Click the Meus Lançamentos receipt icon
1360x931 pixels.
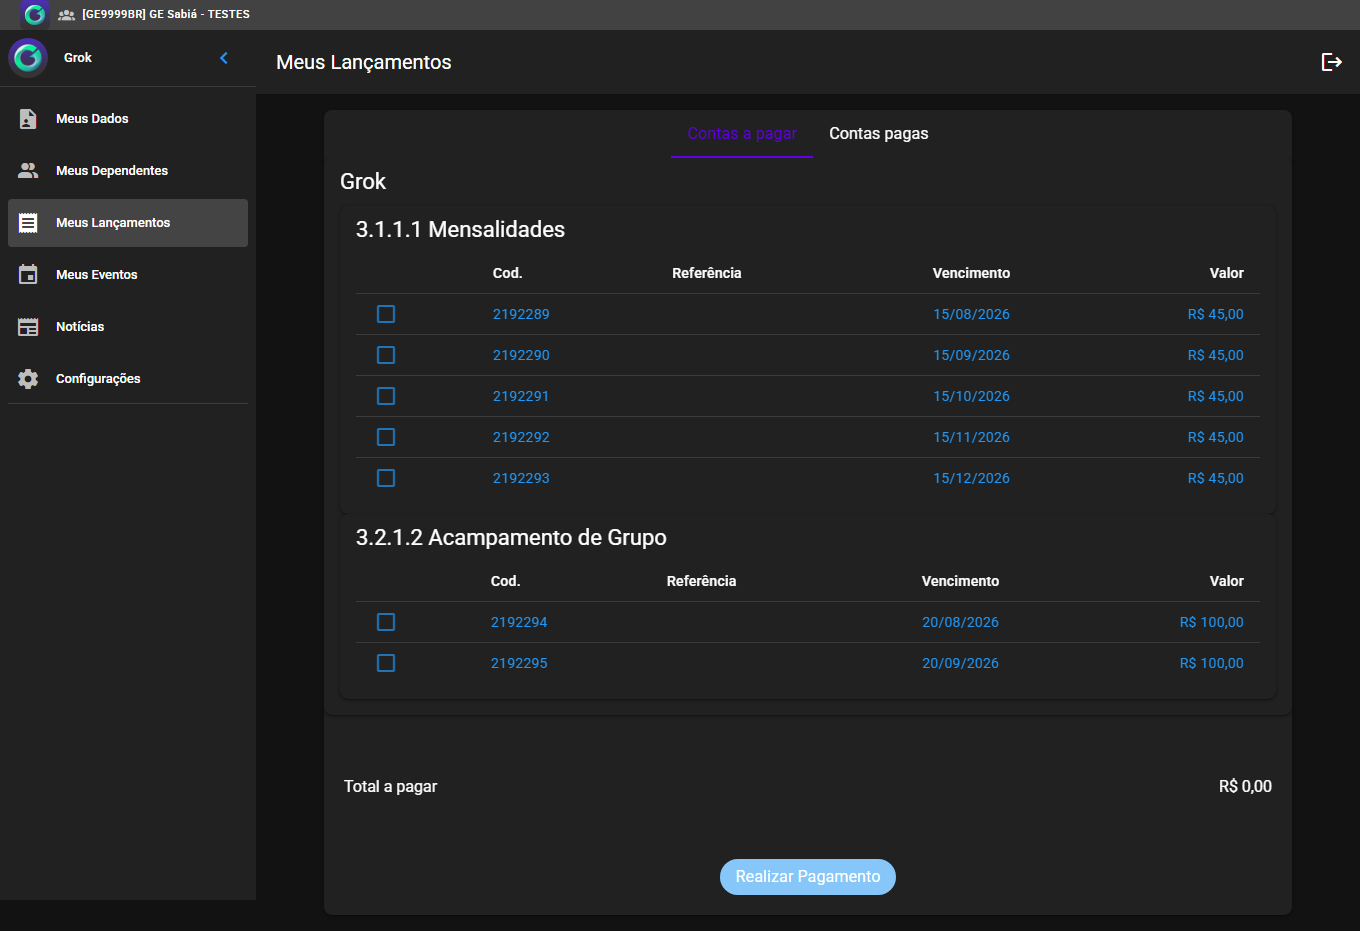click(x=28, y=223)
